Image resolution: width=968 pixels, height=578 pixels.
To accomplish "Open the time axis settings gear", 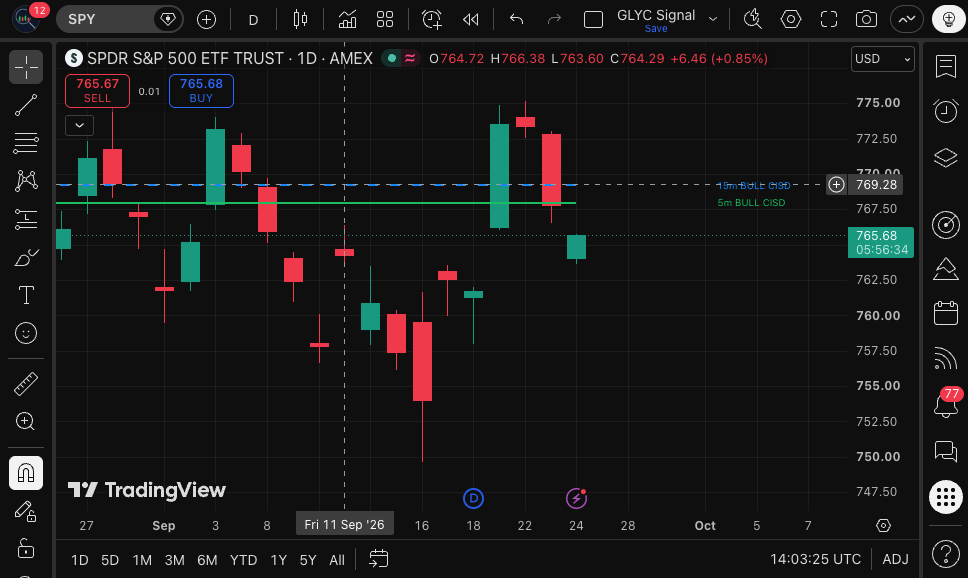I will click(883, 526).
